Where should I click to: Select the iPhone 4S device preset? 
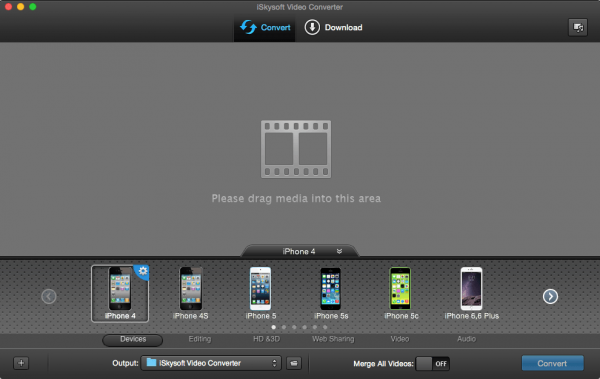[191, 294]
